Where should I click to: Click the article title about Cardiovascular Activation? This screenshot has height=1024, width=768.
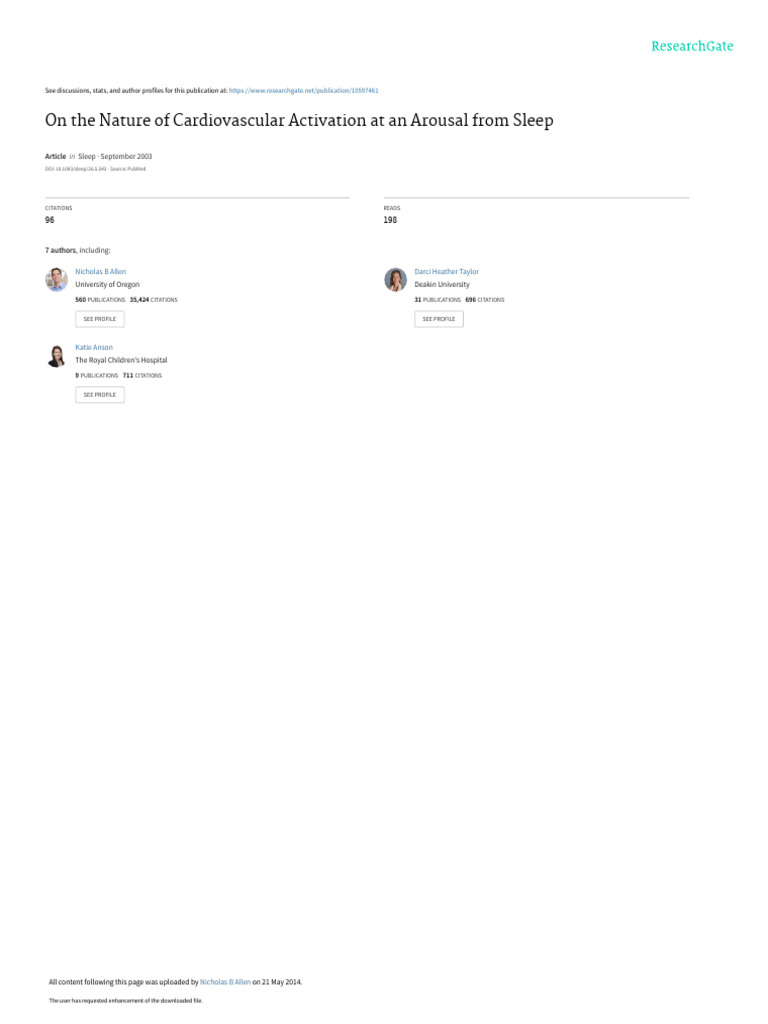[299, 120]
